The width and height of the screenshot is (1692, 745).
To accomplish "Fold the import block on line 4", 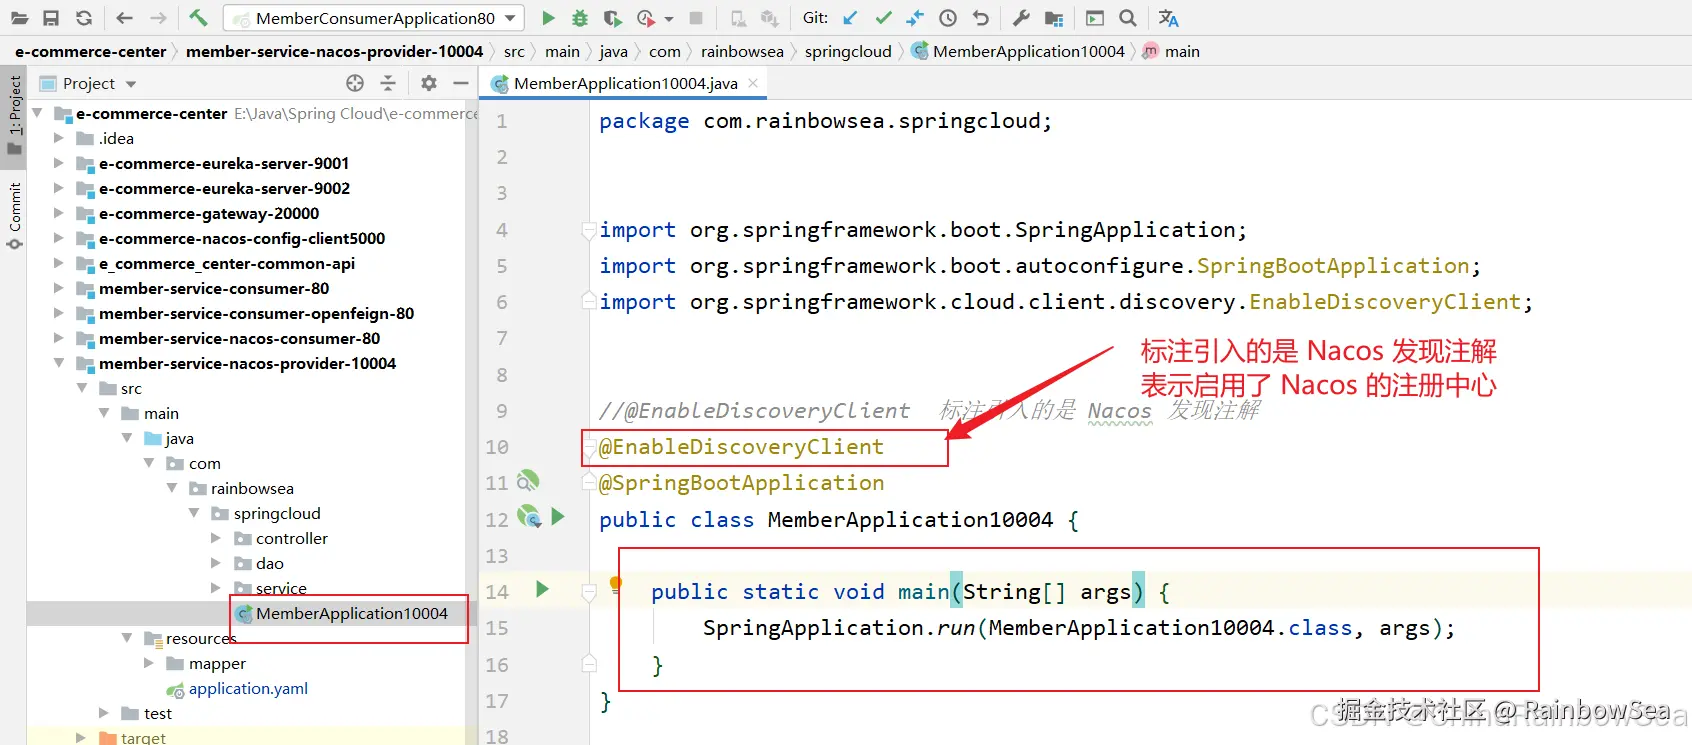I will coord(589,230).
